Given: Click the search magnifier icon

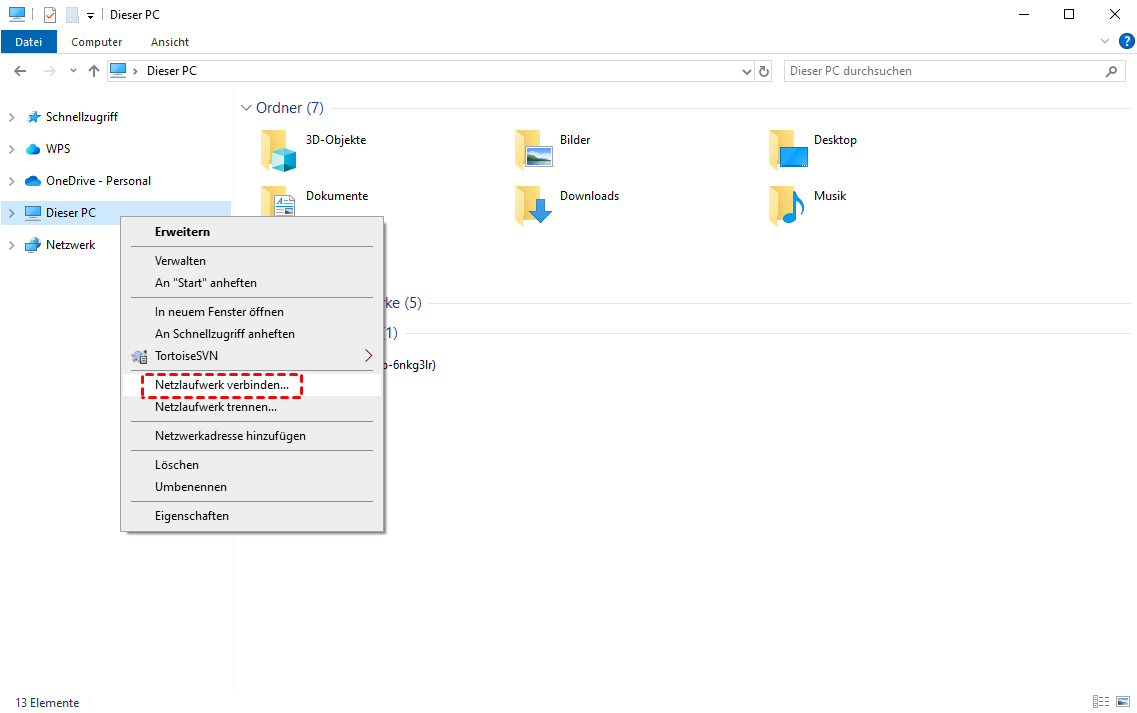Looking at the screenshot, I should [1111, 71].
